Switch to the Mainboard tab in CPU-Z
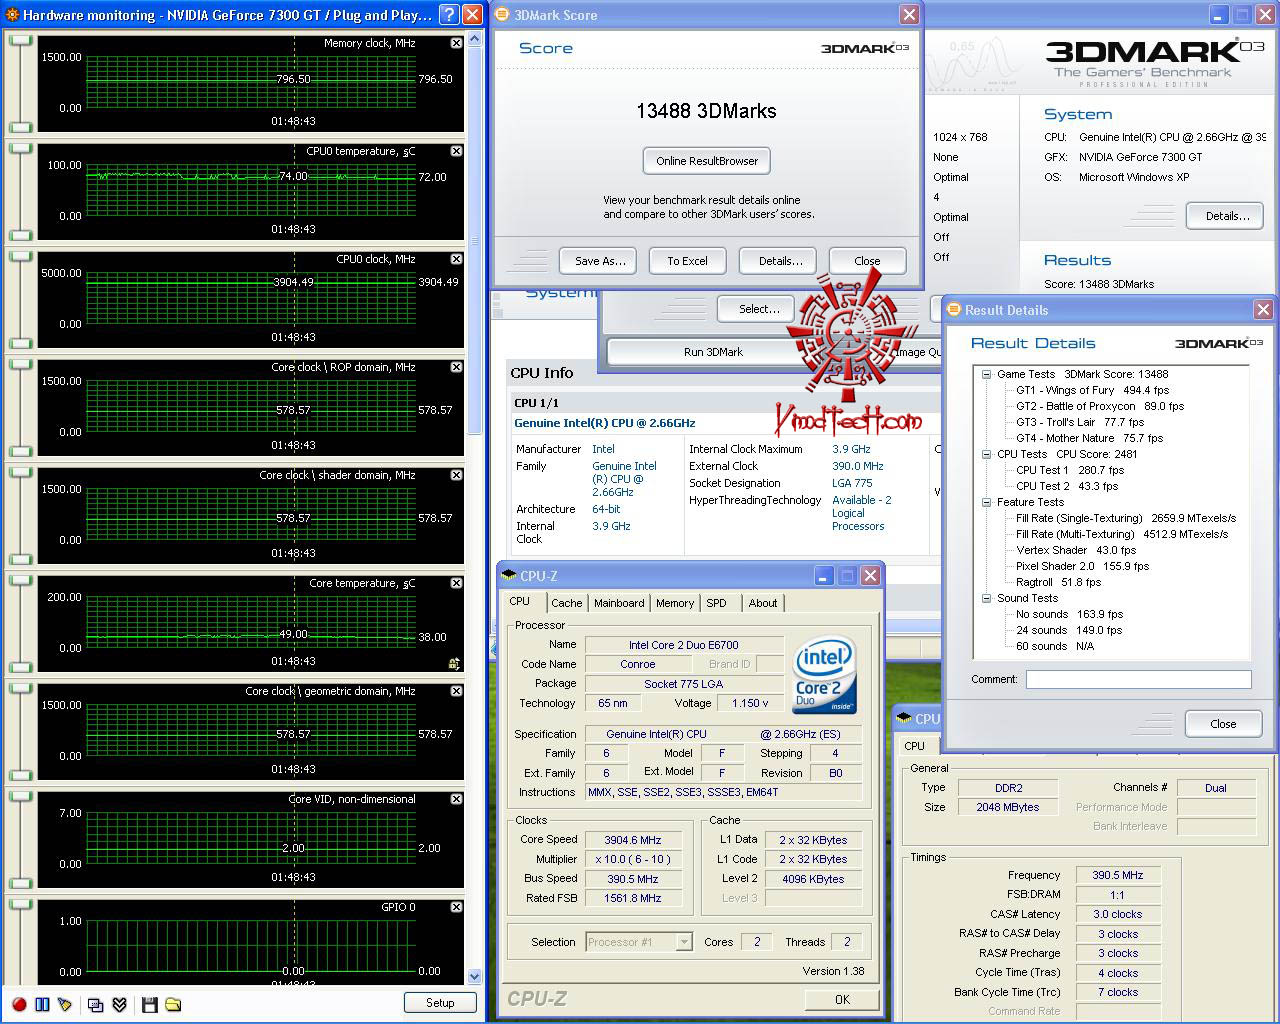The height and width of the screenshot is (1024, 1280). [619, 603]
